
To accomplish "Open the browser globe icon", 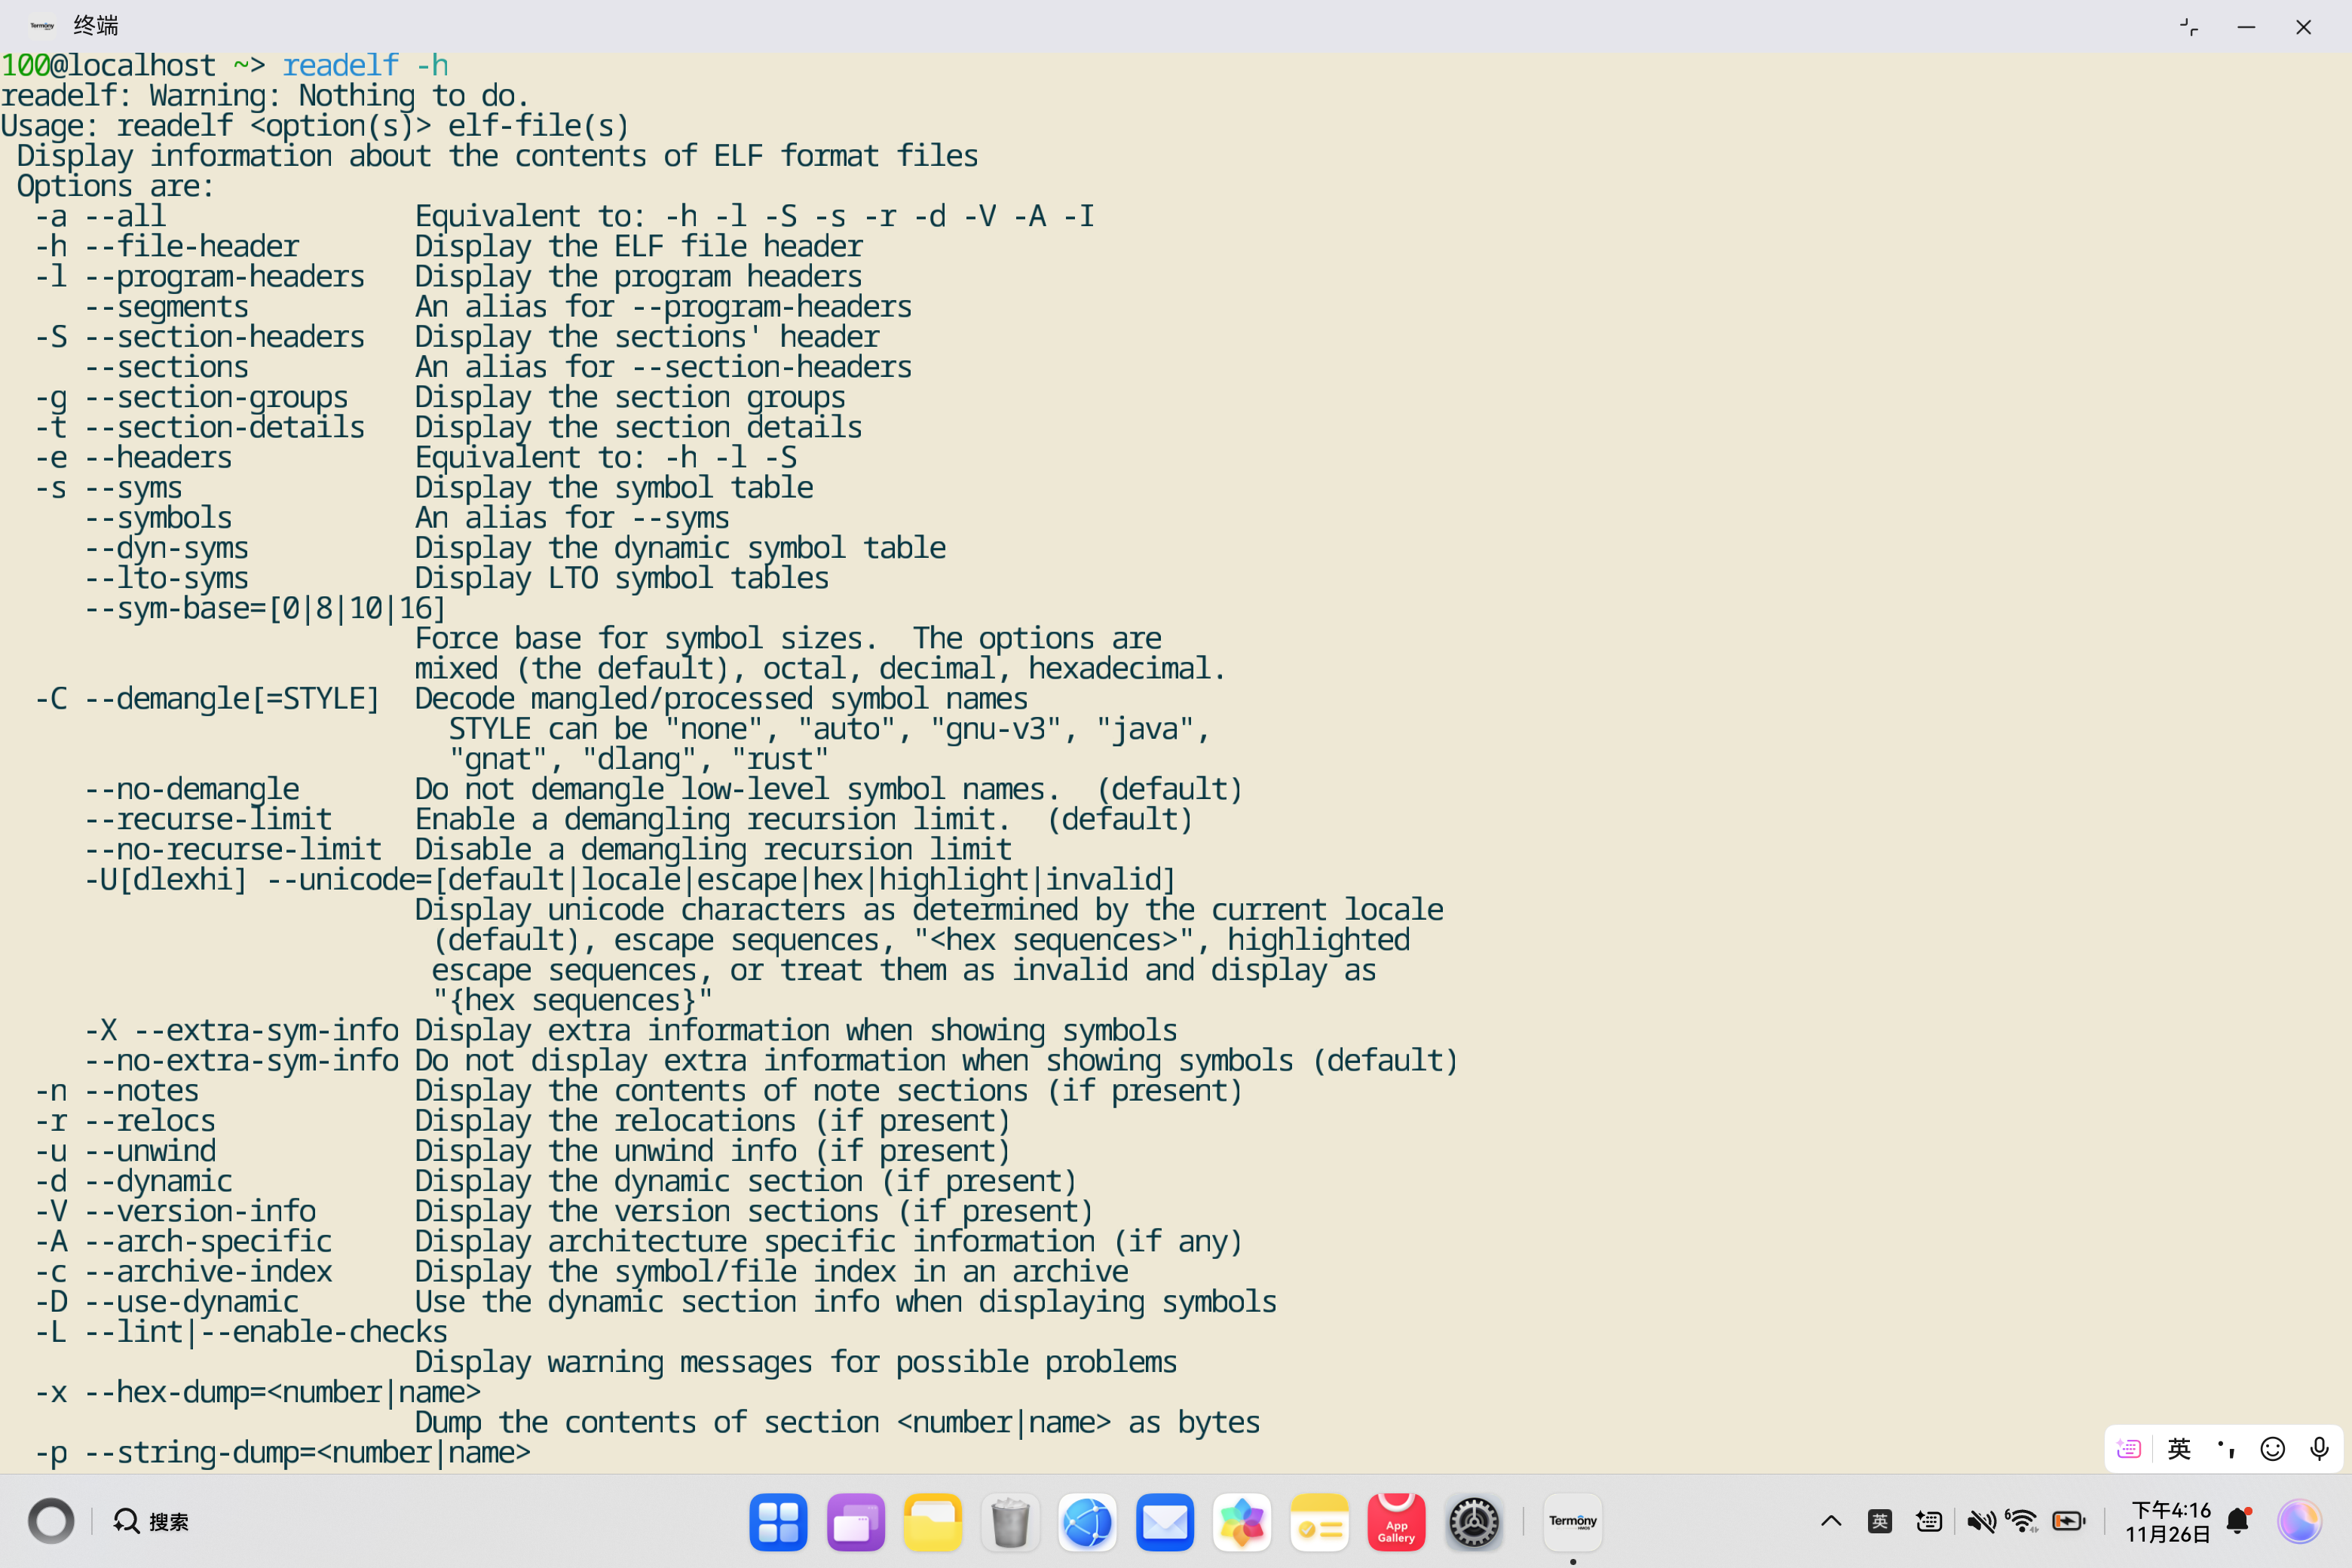I will (x=1087, y=1521).
